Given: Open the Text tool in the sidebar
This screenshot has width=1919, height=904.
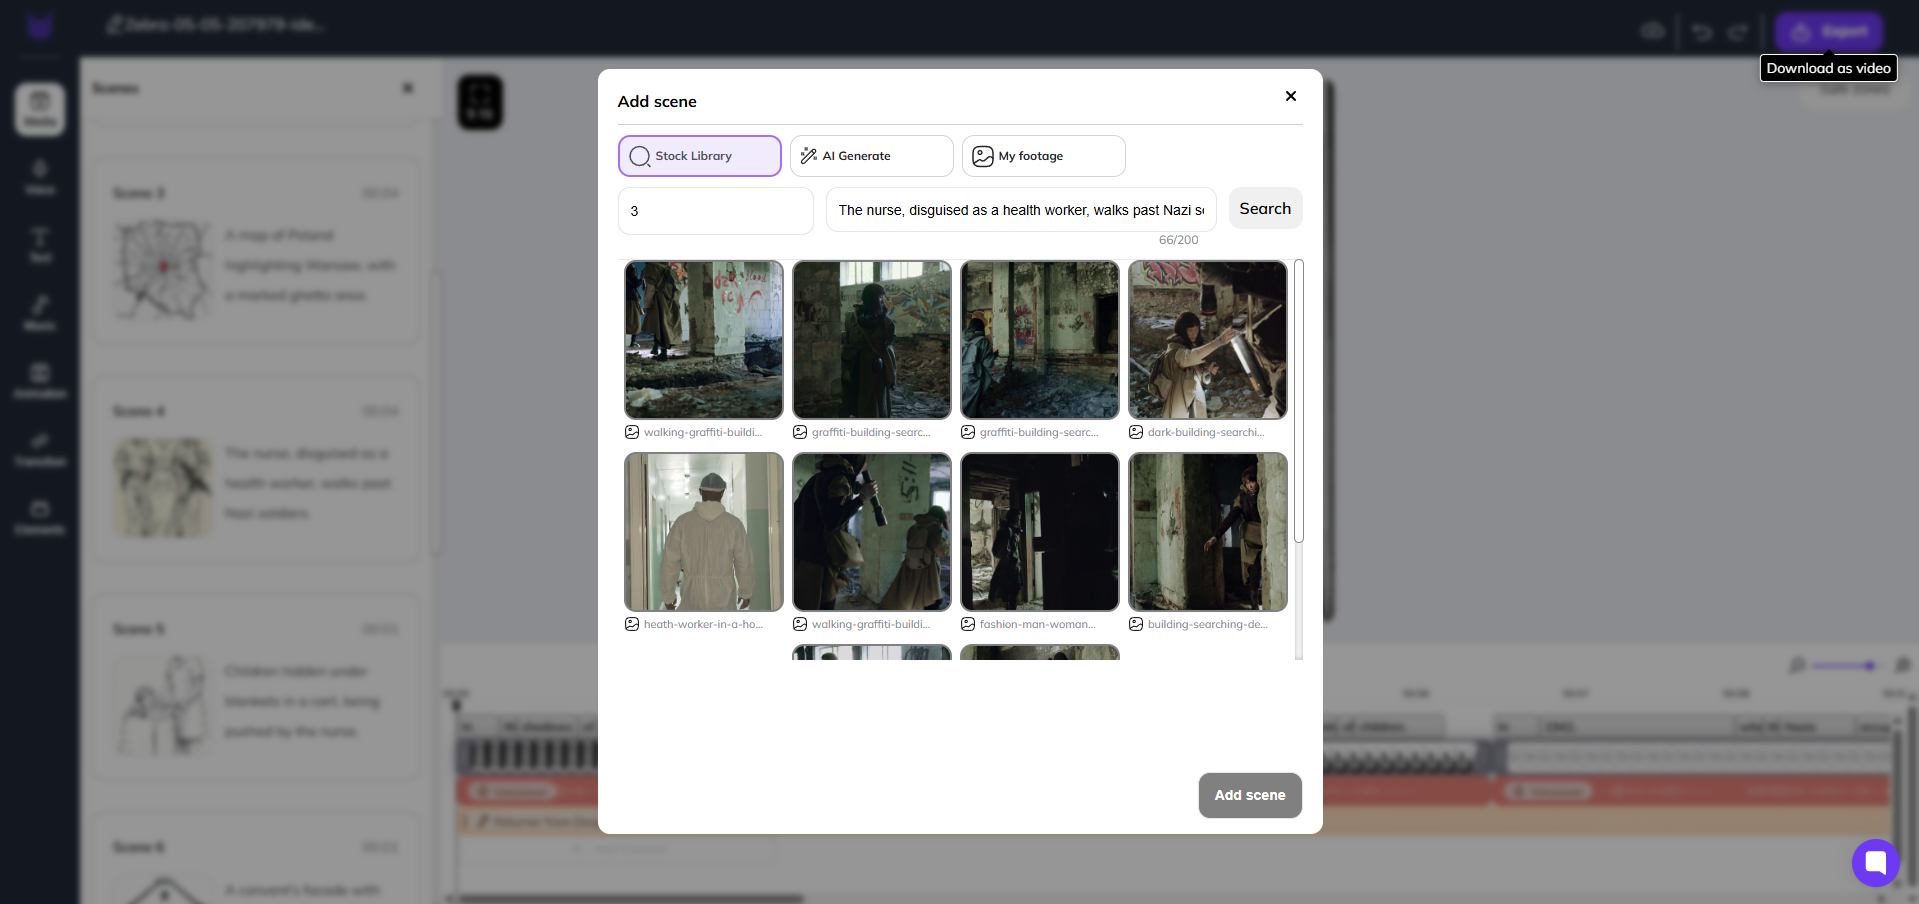Looking at the screenshot, I should pos(40,245).
